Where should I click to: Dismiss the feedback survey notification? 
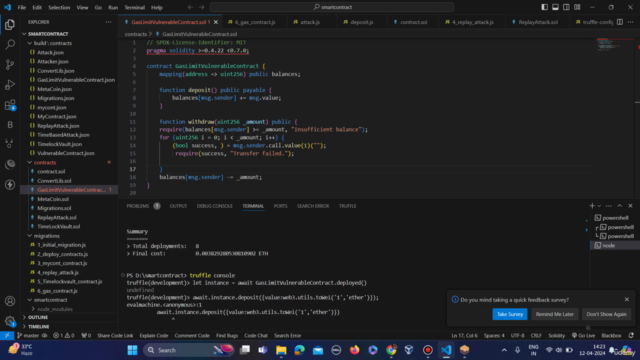(627, 299)
